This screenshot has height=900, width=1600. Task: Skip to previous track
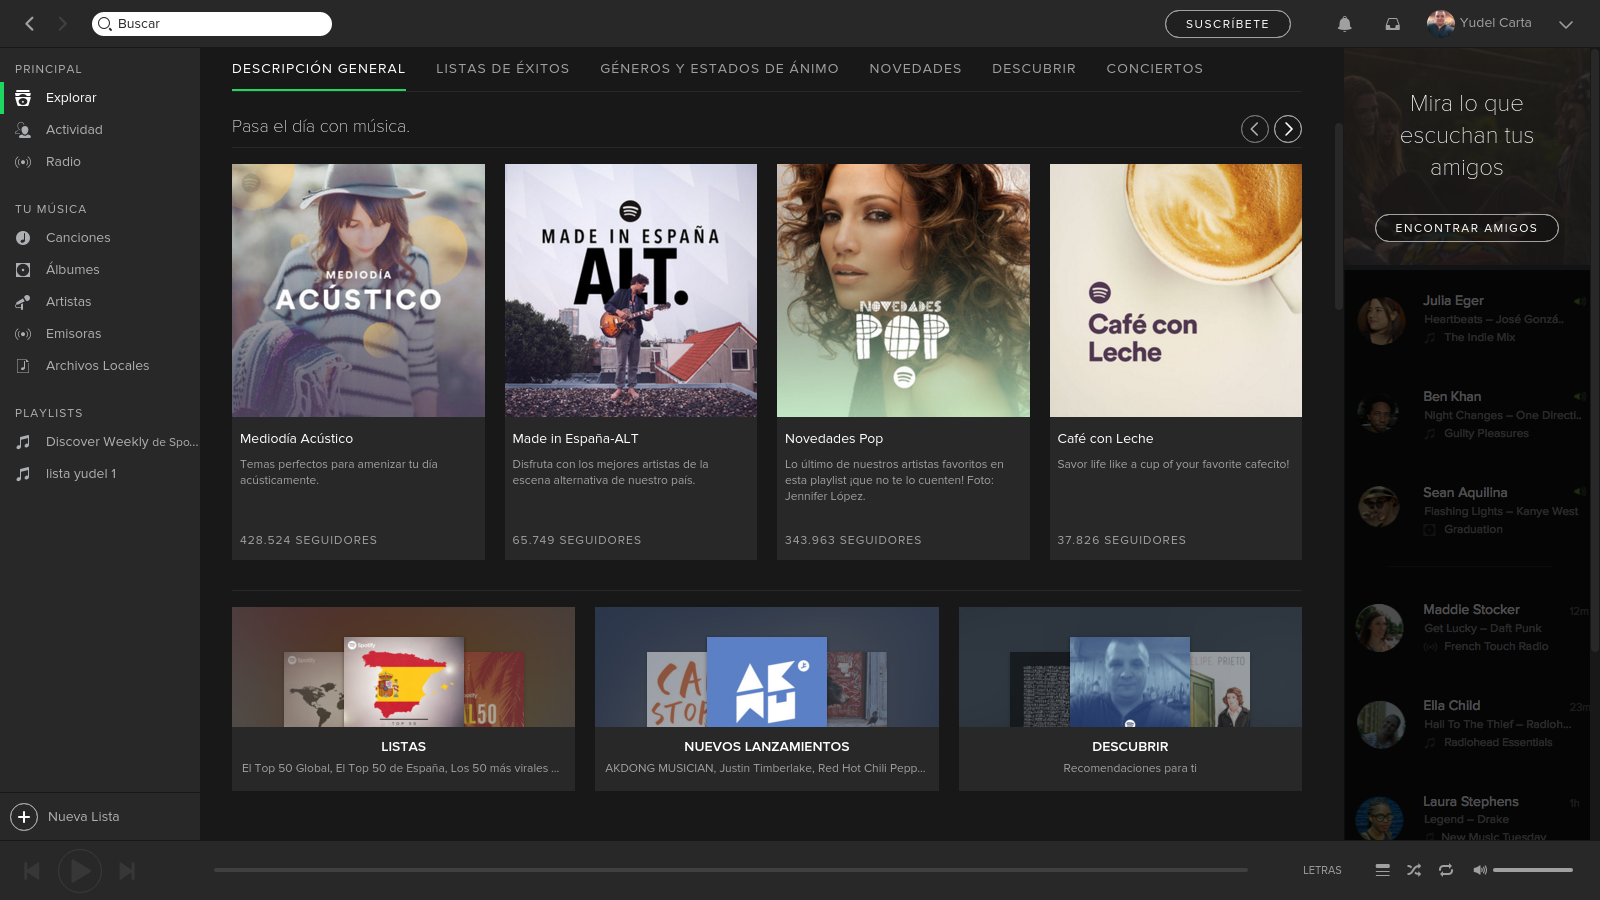pyautogui.click(x=32, y=871)
